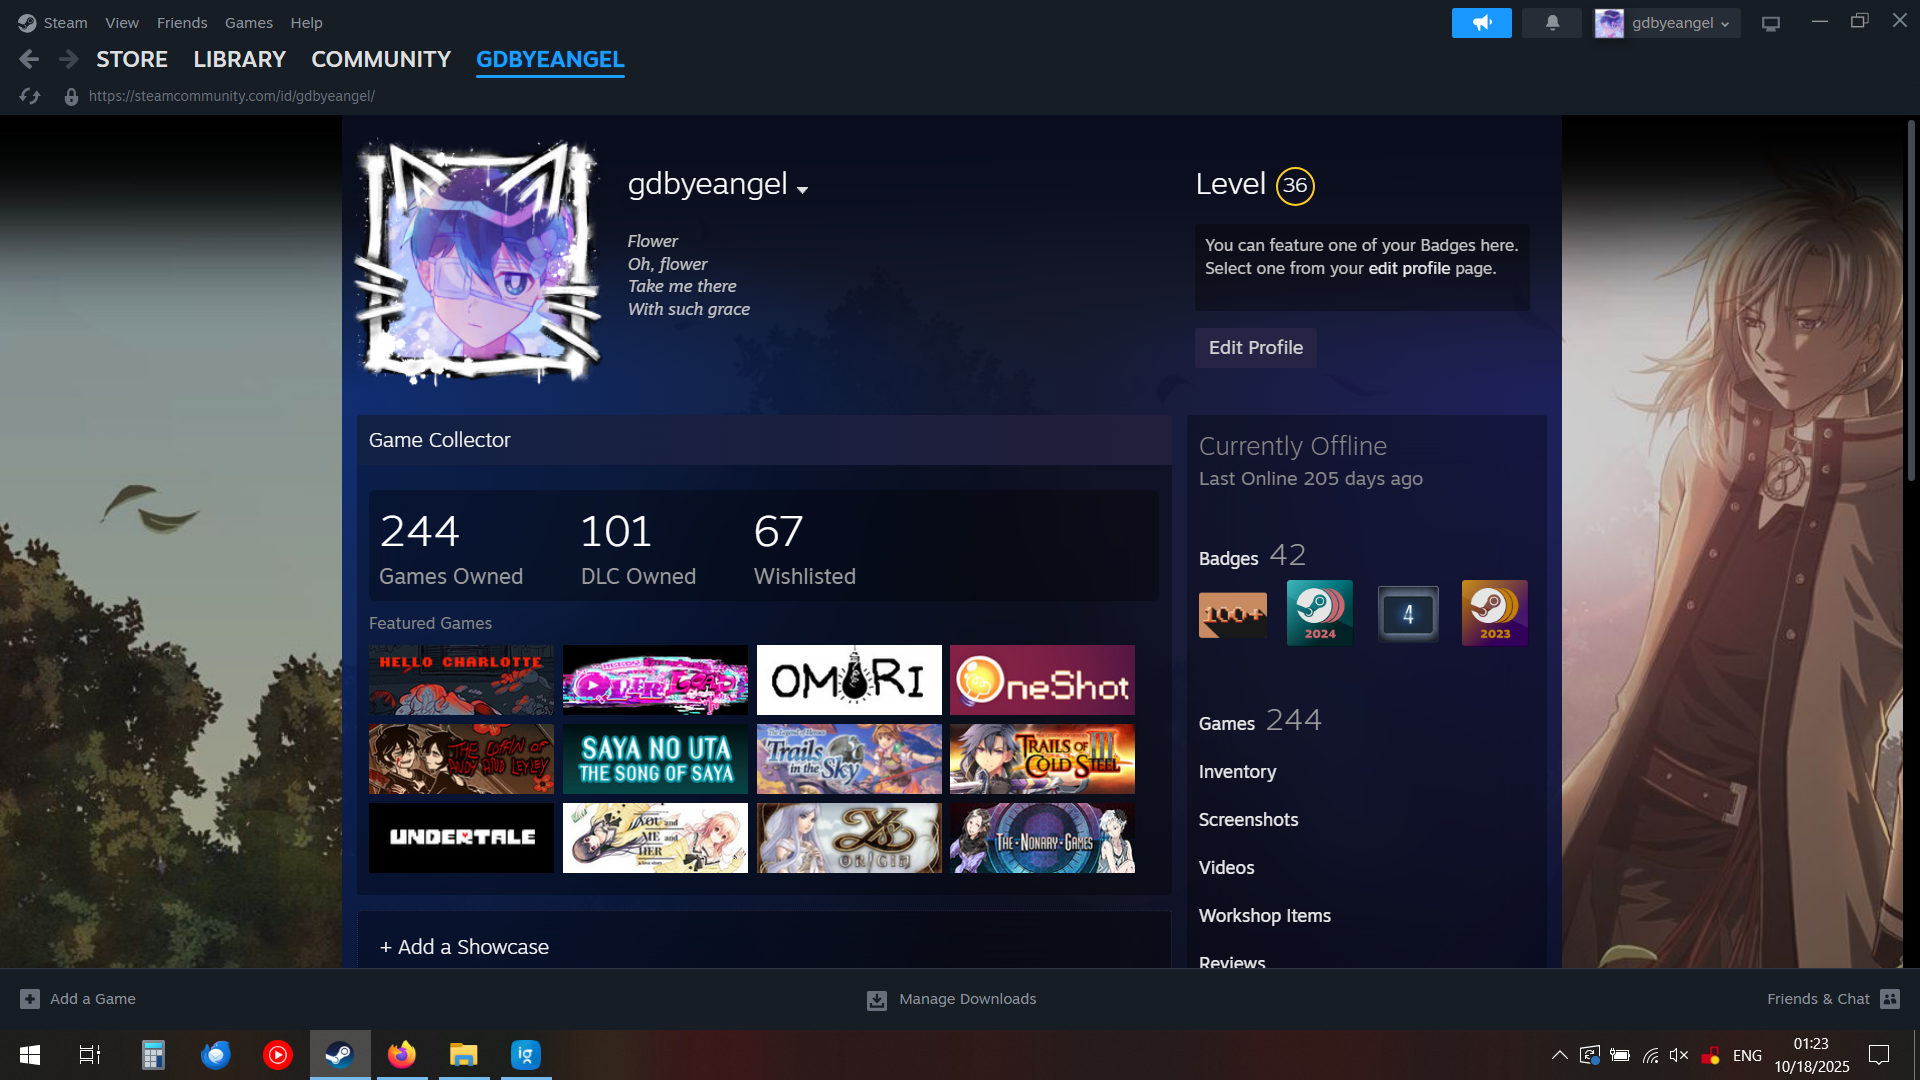
Task: Open the profile name history arrow
Action: point(802,189)
